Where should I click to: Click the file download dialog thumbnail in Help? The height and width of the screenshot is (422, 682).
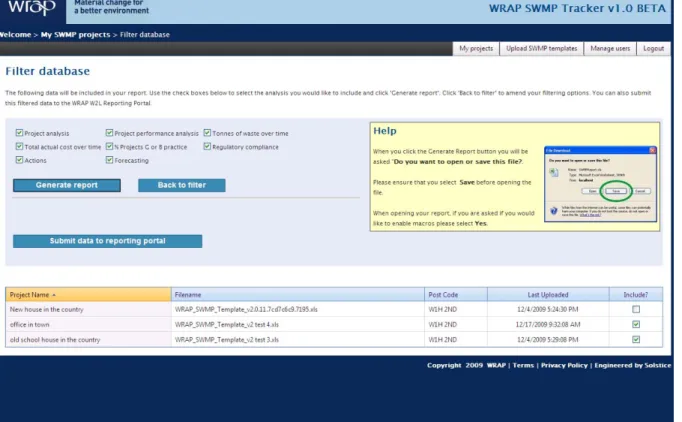(600, 184)
